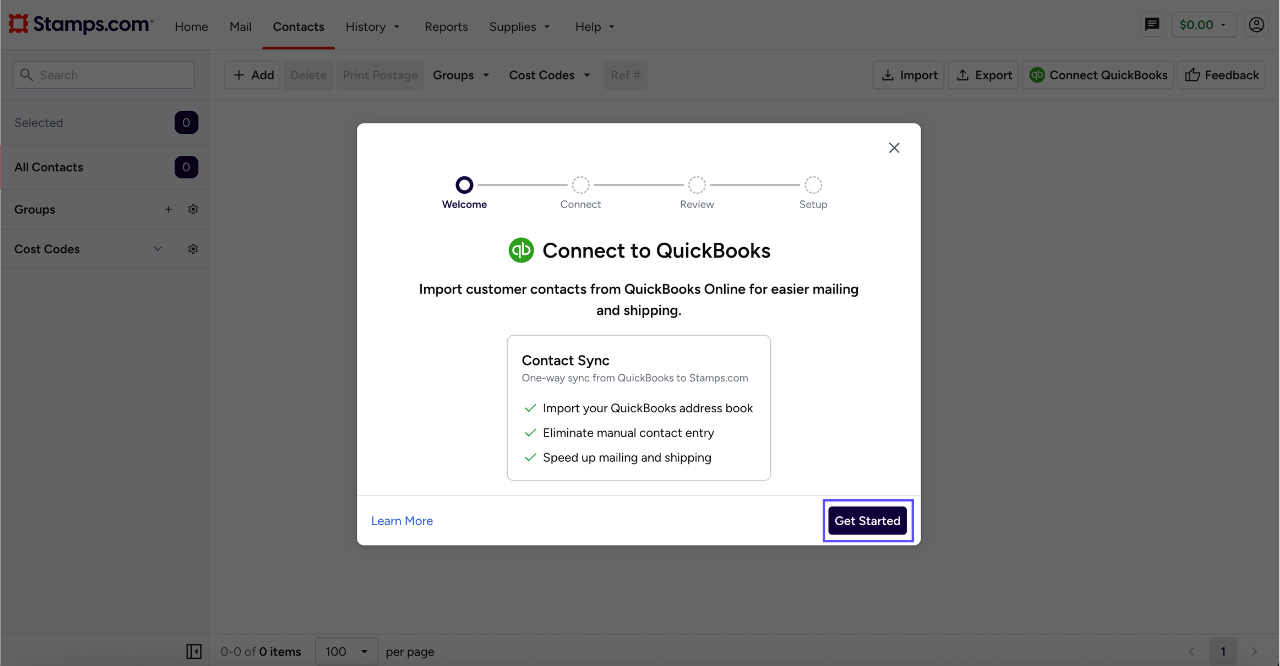Change the 100 per page dropdown
1280x666 pixels.
[x=347, y=651]
